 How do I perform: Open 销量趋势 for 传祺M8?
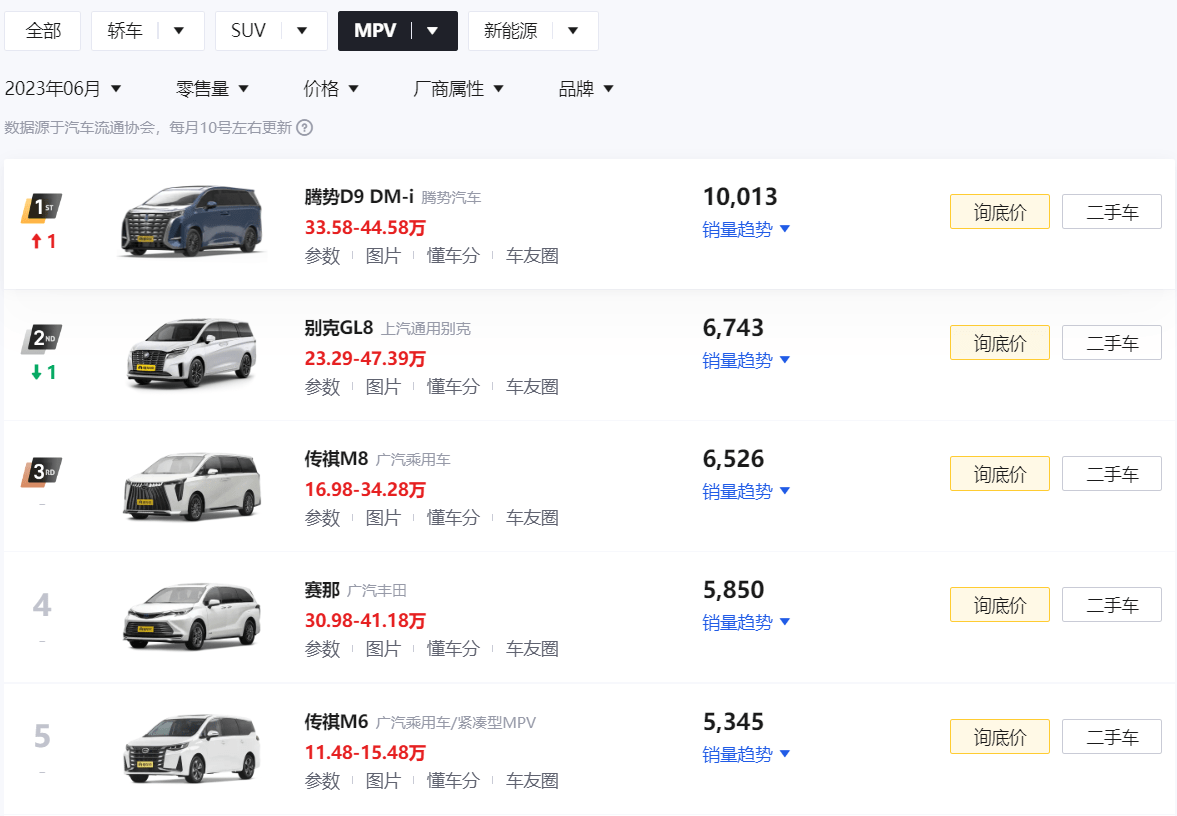pos(739,491)
